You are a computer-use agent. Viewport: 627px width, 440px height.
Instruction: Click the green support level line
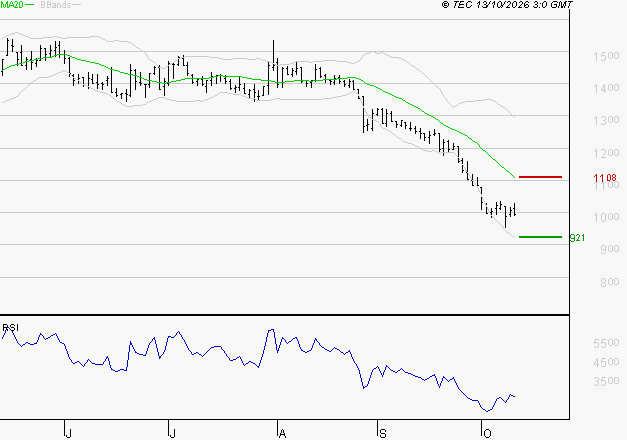(540, 237)
